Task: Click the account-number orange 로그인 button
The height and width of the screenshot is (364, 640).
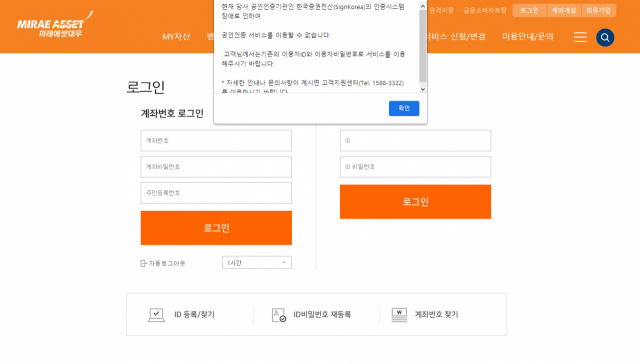Action: click(x=216, y=228)
